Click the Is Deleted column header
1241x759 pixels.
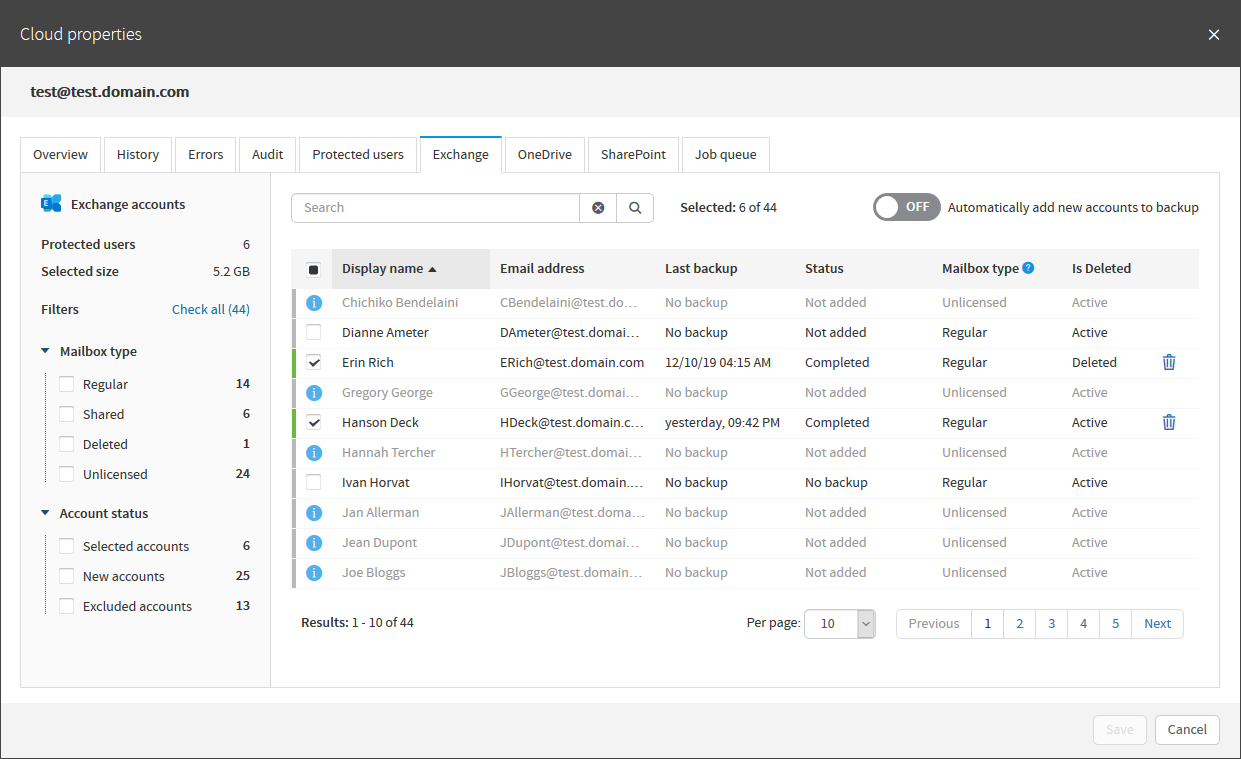point(1101,268)
